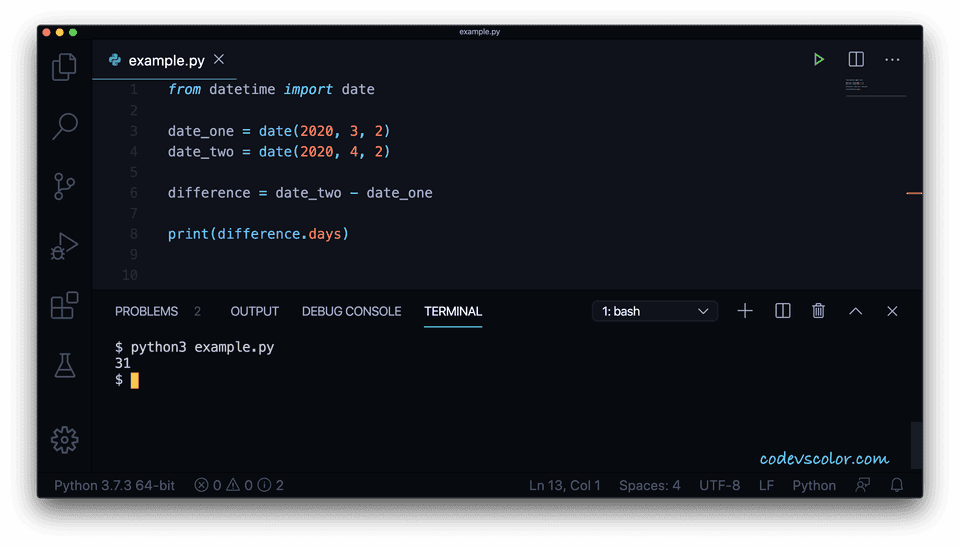Open the Search view icon
The image size is (960, 547).
64,126
